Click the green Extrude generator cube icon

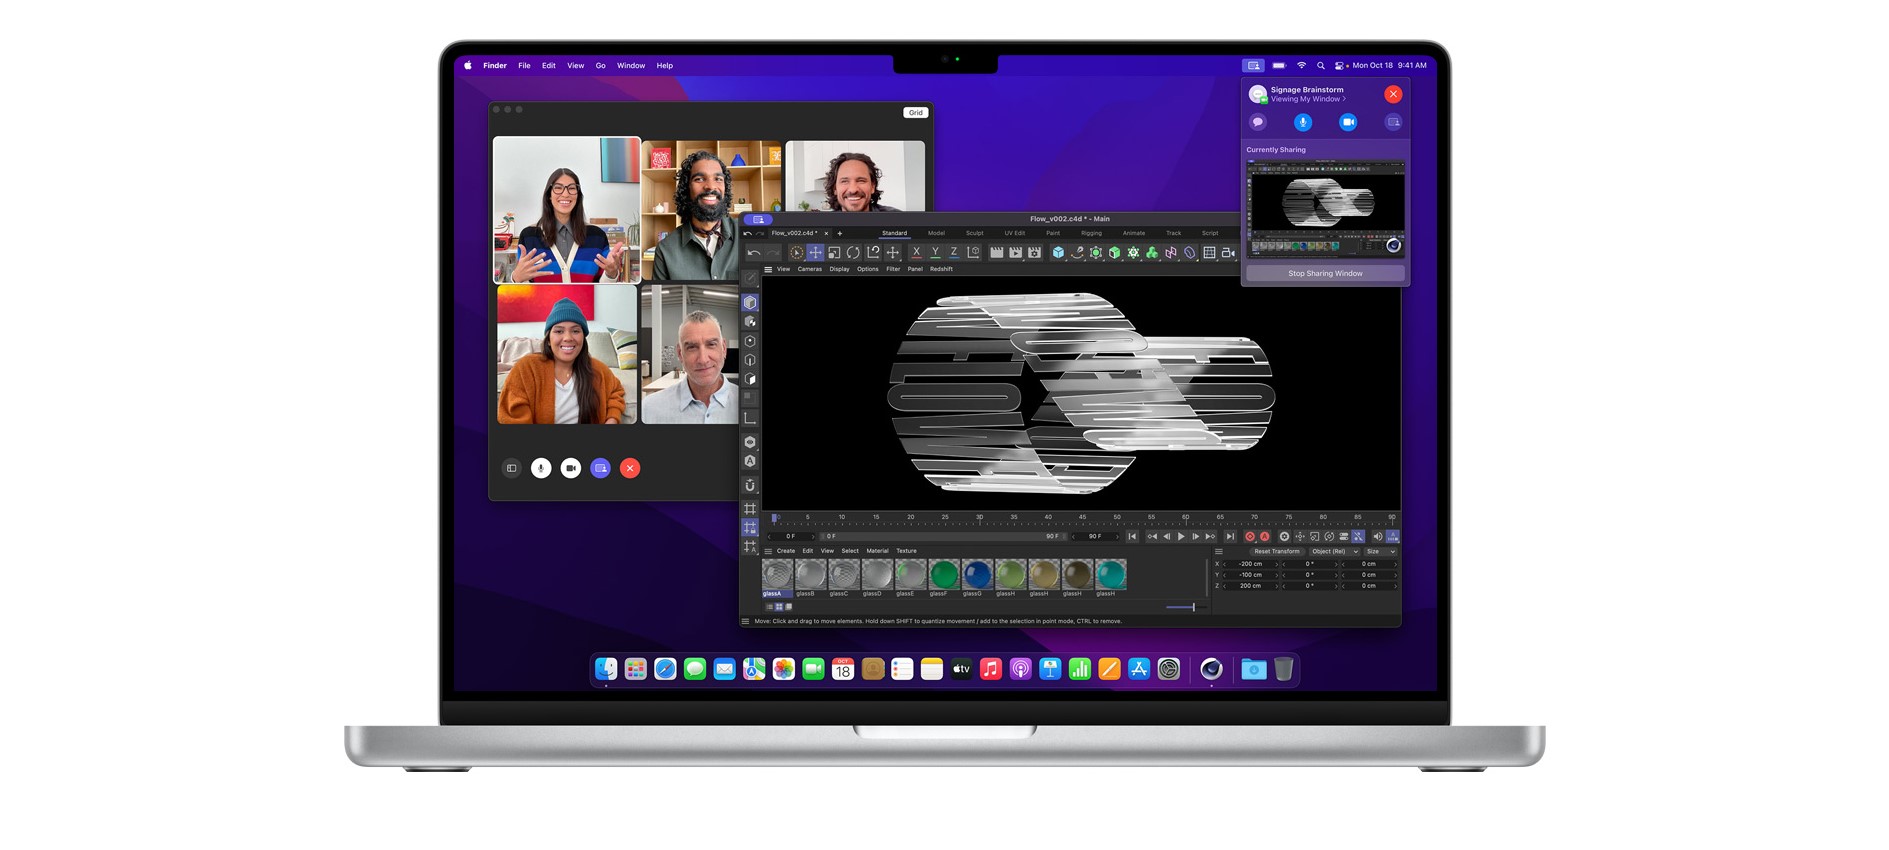(x=1114, y=253)
